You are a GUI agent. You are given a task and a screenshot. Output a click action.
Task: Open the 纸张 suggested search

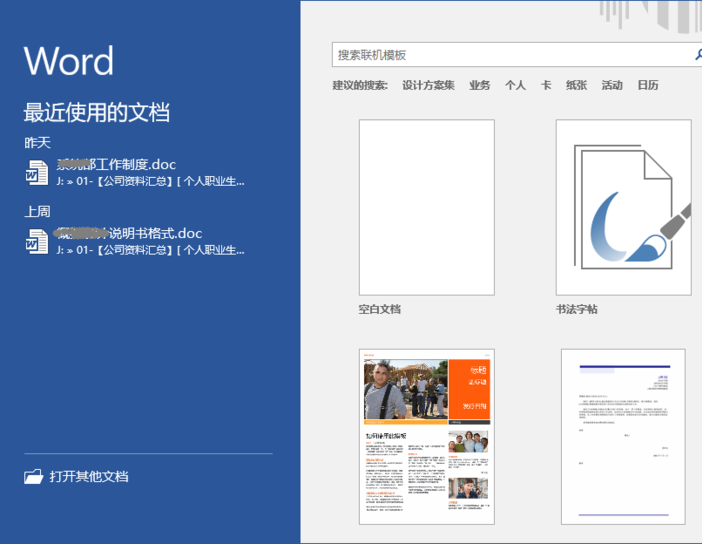point(576,86)
